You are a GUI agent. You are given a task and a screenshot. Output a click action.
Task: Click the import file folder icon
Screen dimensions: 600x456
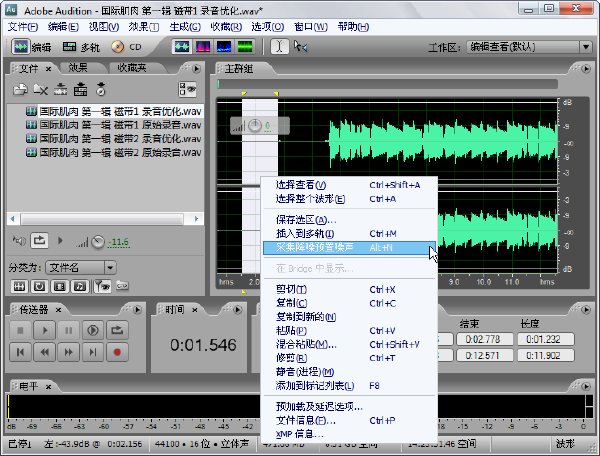point(20,90)
